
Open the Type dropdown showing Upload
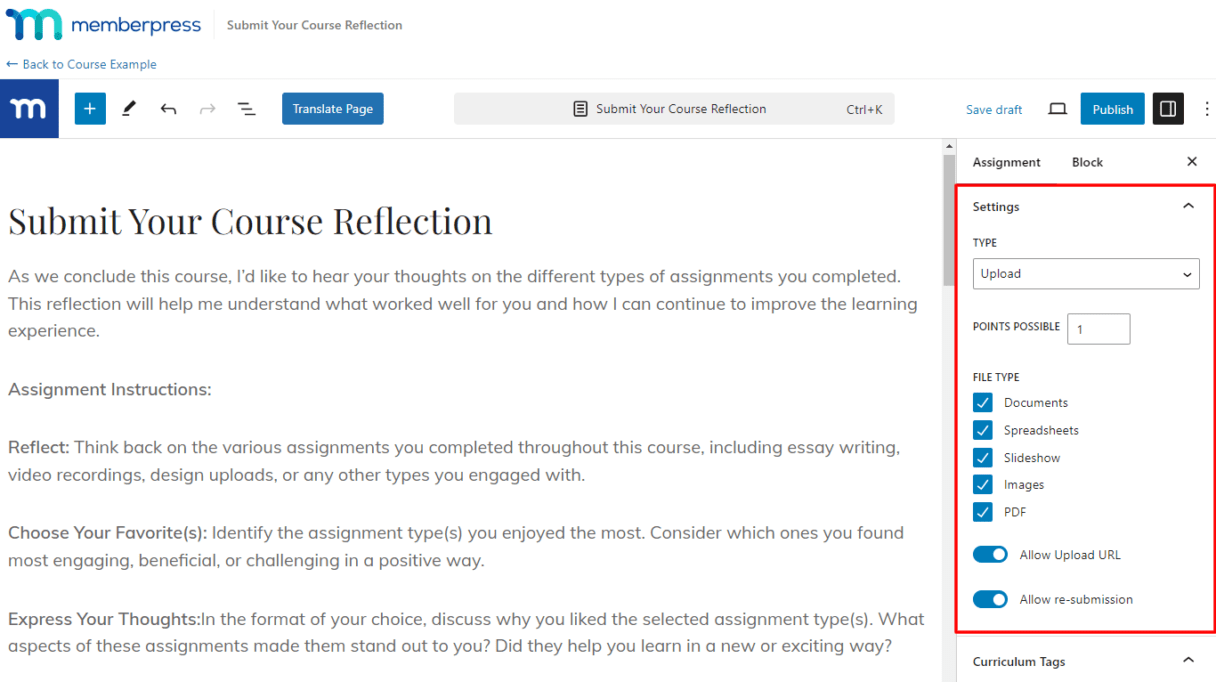(1086, 274)
